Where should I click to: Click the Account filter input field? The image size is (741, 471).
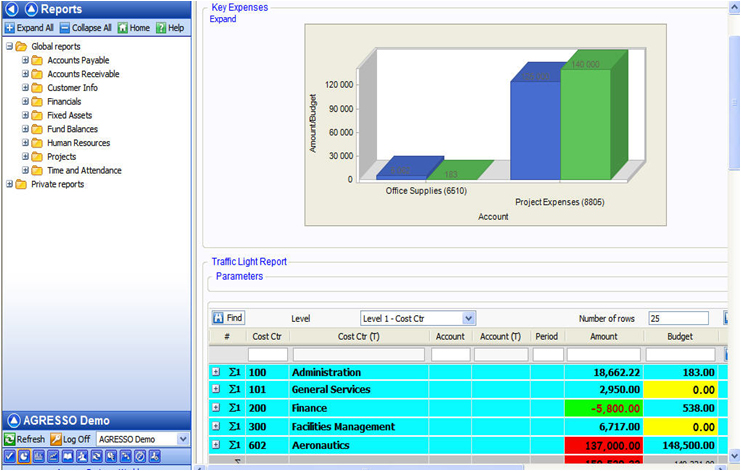point(450,354)
